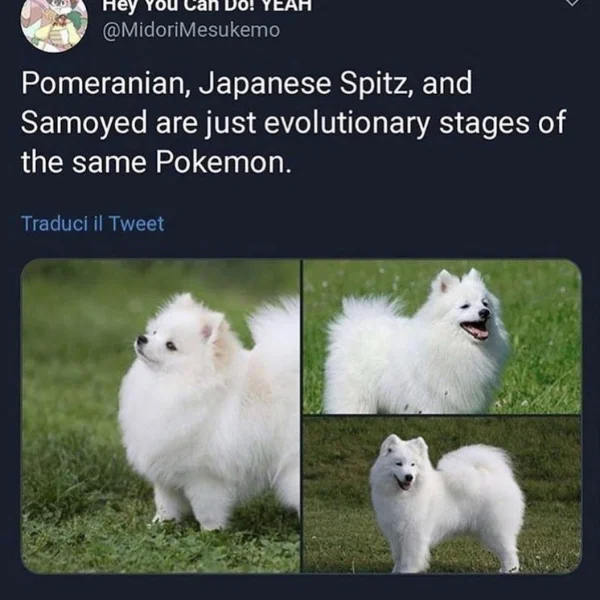Click the "Traduci il Tweet" link
The width and height of the screenshot is (600, 600).
(93, 223)
